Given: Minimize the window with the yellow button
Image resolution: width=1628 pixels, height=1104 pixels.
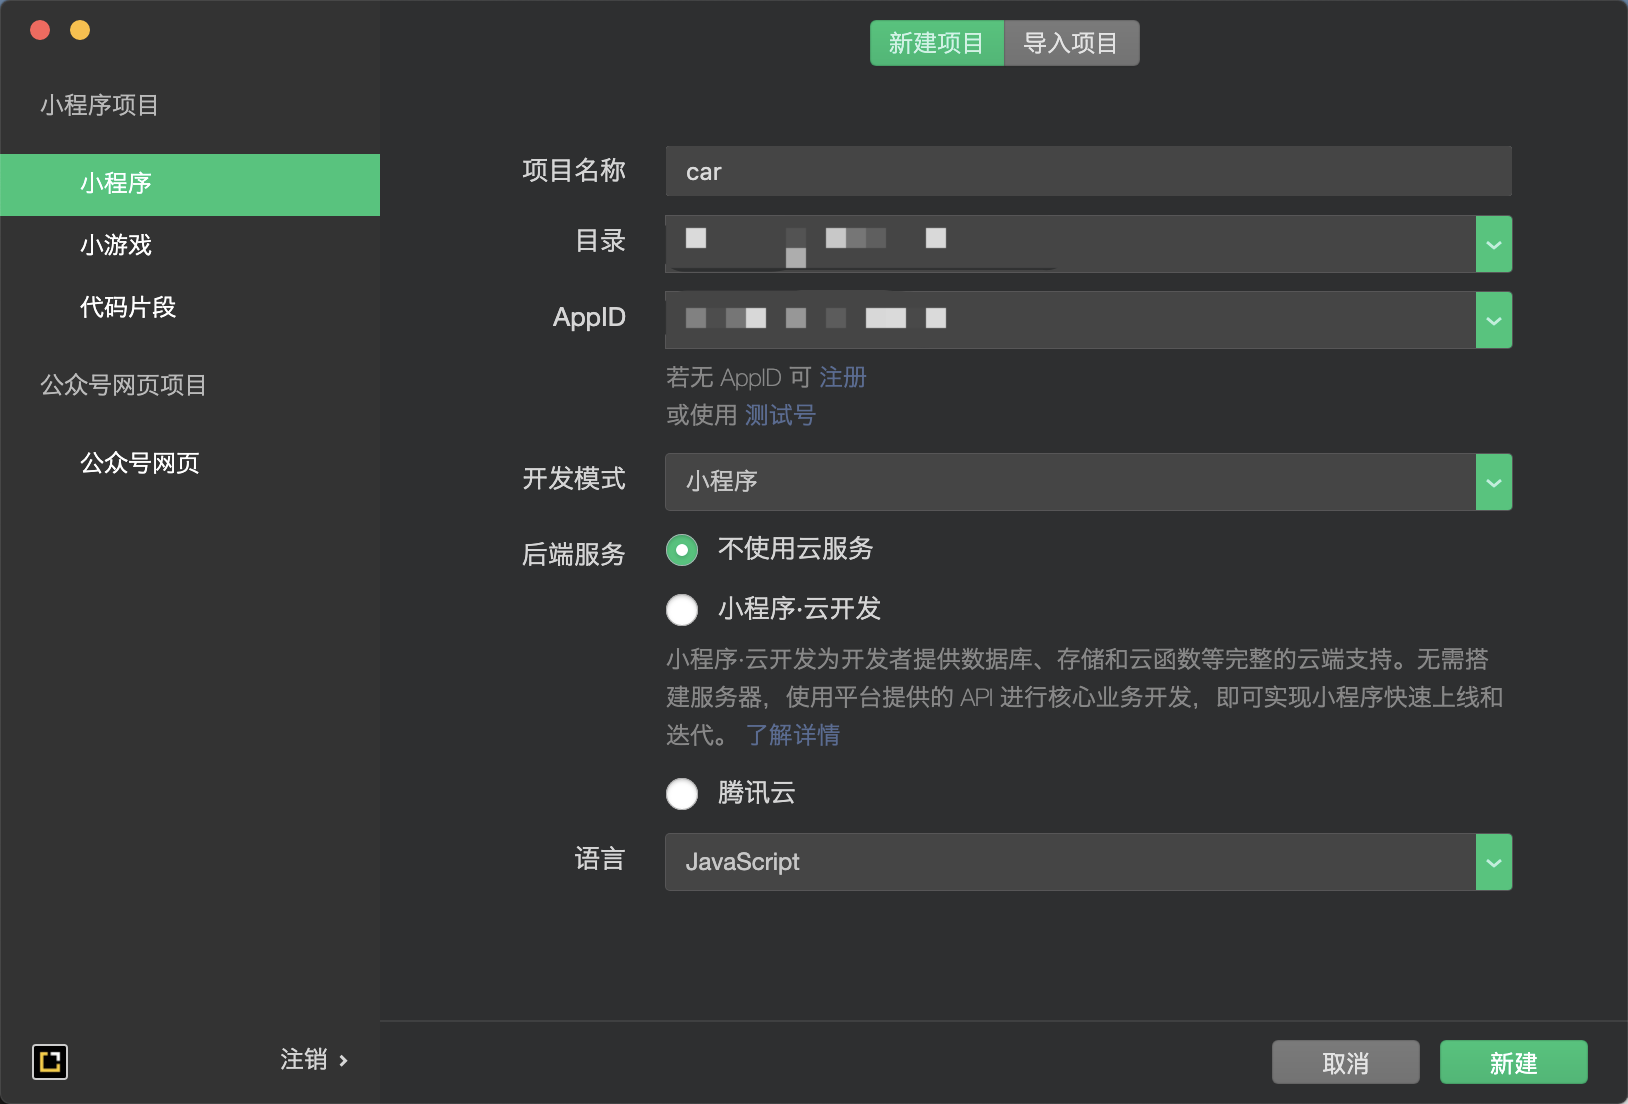Looking at the screenshot, I should tap(80, 30).
